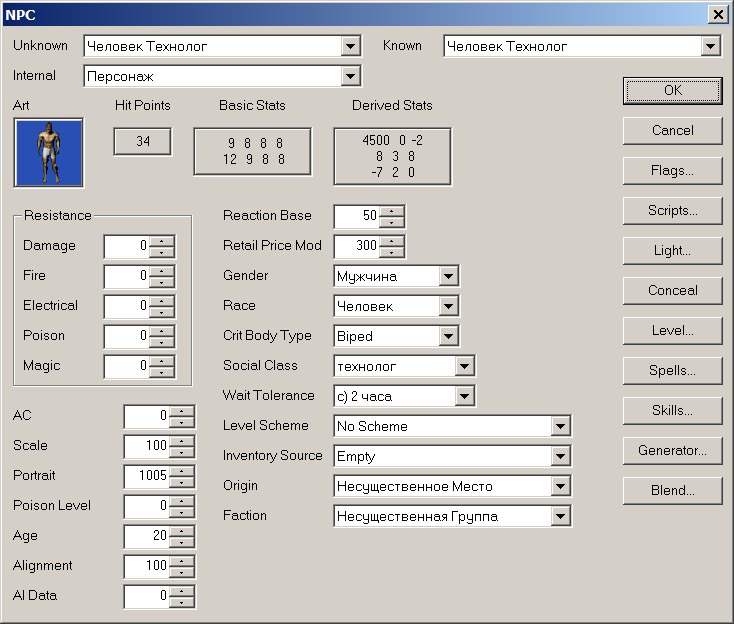Increase the Fire resistance value

coord(162,271)
